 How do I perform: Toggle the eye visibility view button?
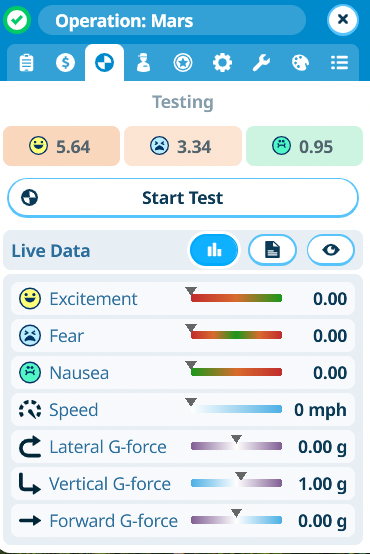(x=331, y=250)
